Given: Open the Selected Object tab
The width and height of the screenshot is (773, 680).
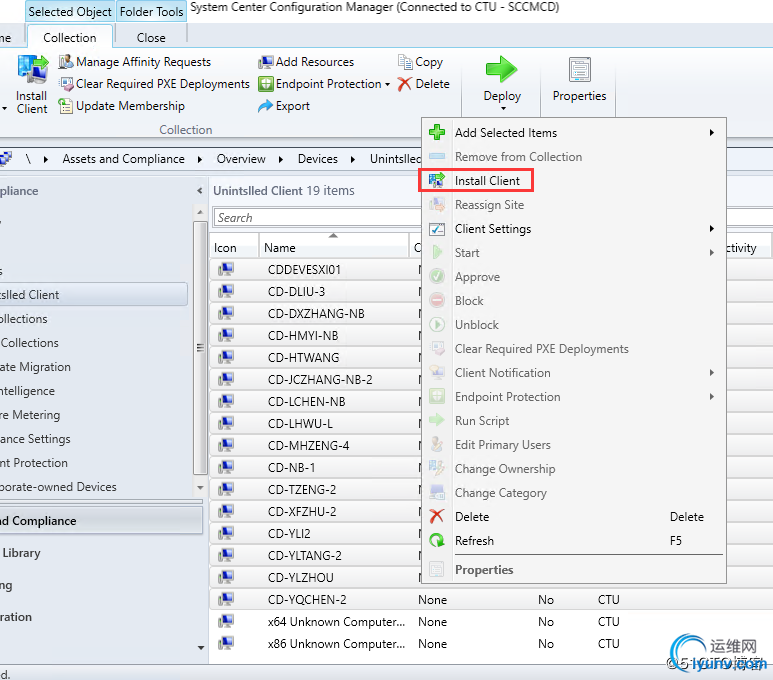Looking at the screenshot, I should (70, 11).
